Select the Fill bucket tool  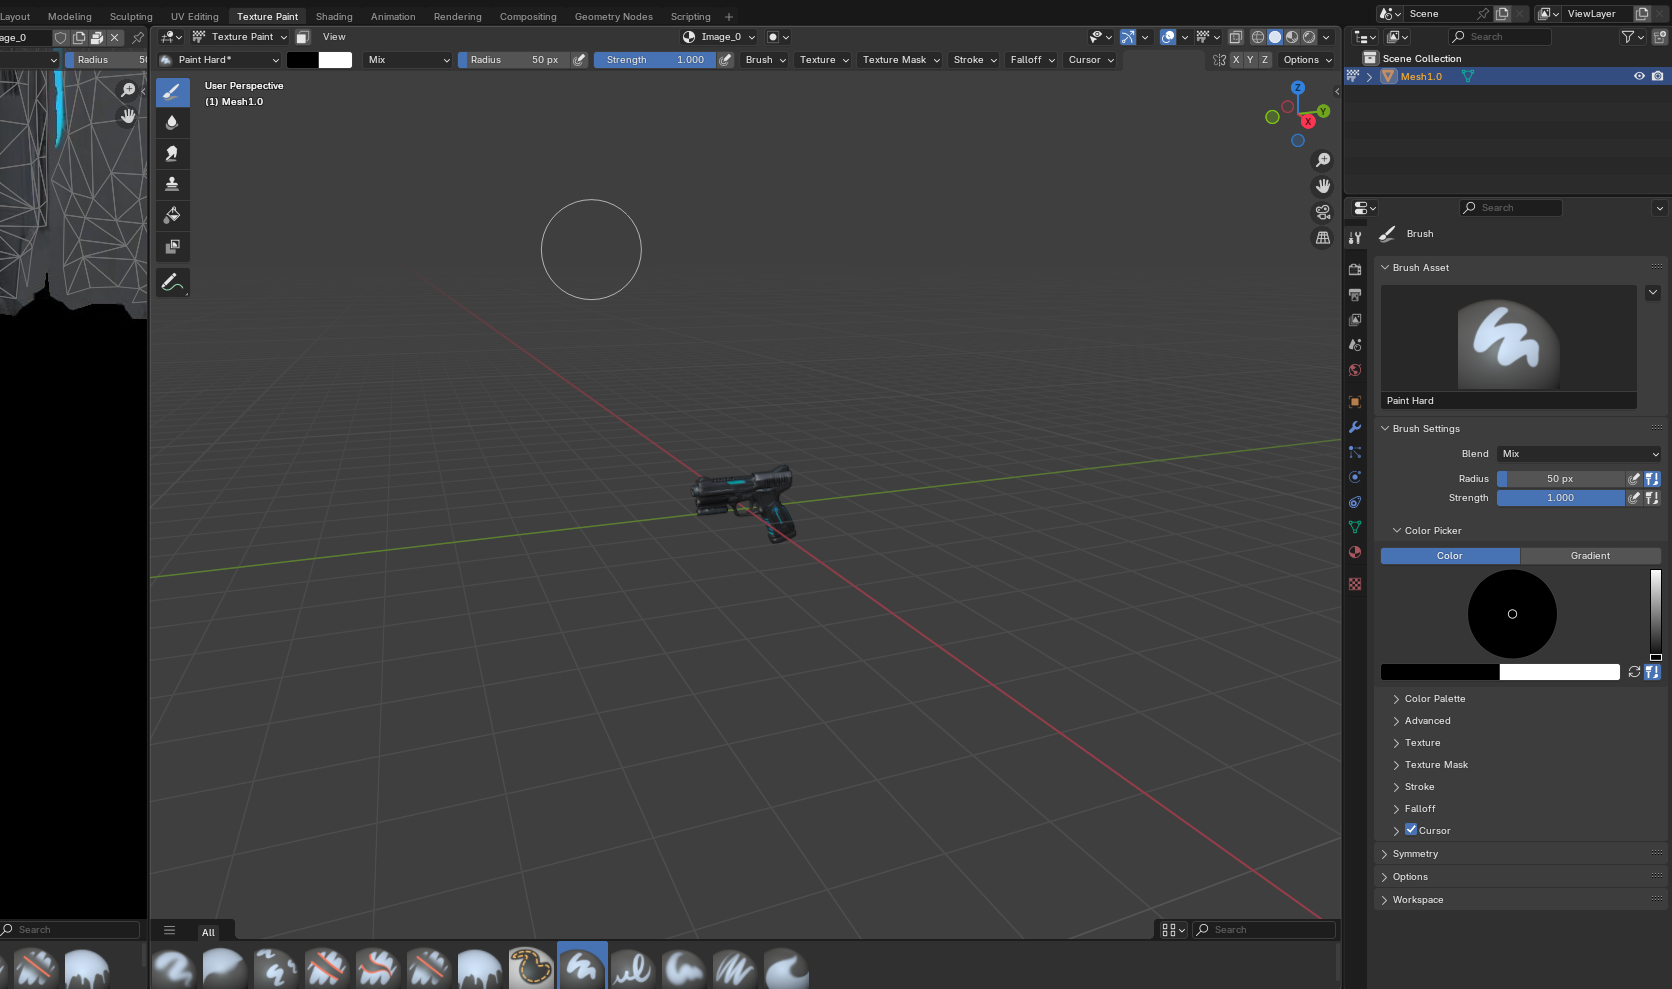pyautogui.click(x=172, y=215)
